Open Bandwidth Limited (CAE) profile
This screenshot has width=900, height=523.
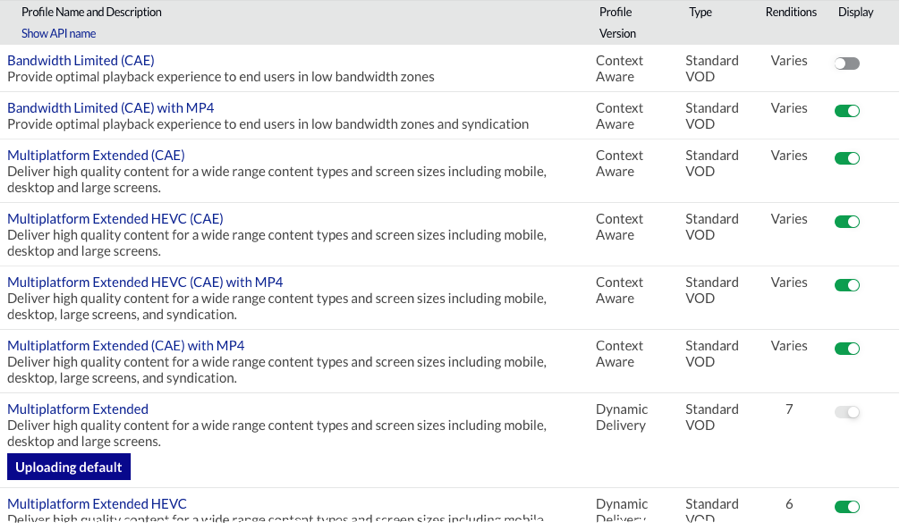point(81,61)
